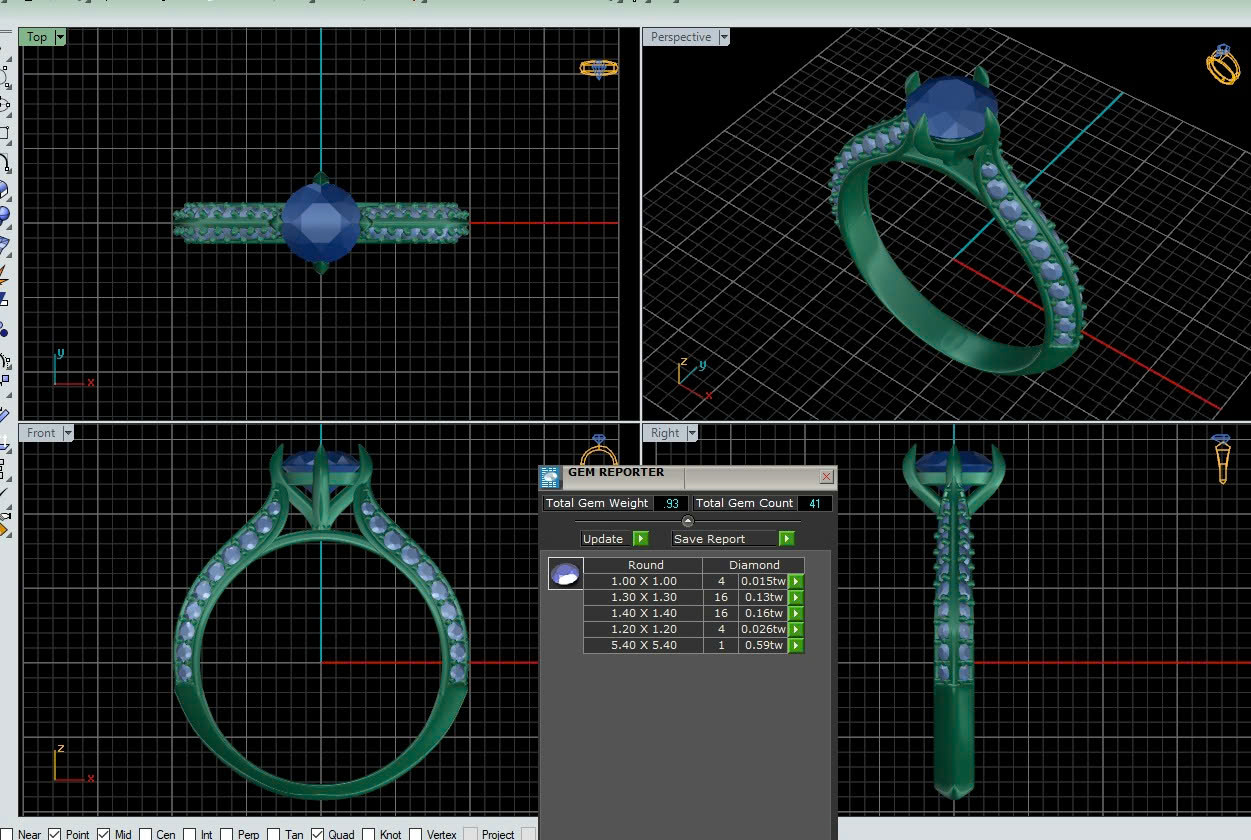Viewport: 1251px width, 840px height.
Task: Click the ring icon in Top viewport
Action: click(x=598, y=68)
